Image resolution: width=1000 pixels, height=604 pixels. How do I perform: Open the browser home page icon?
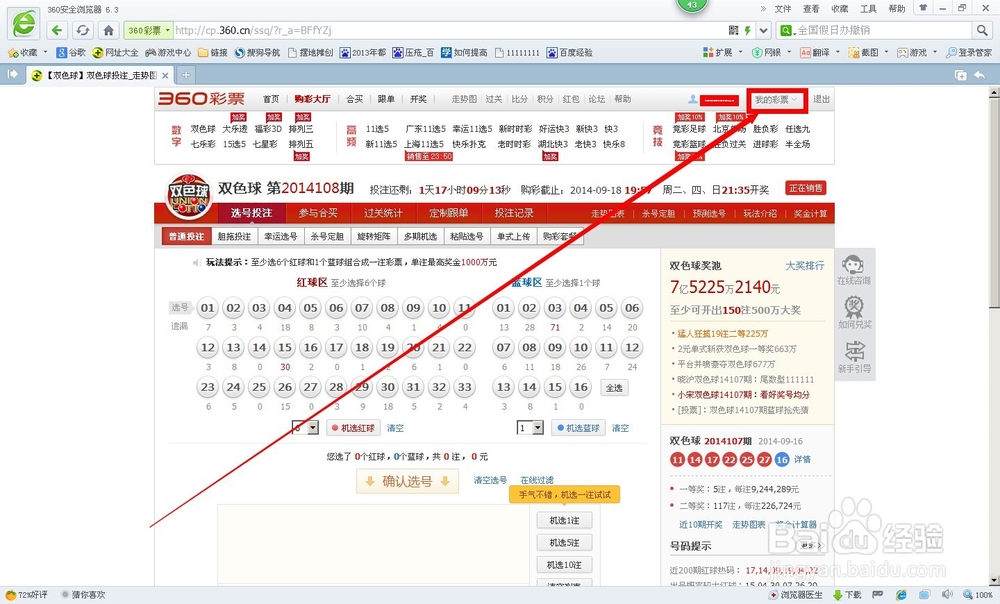pyautogui.click(x=108, y=30)
